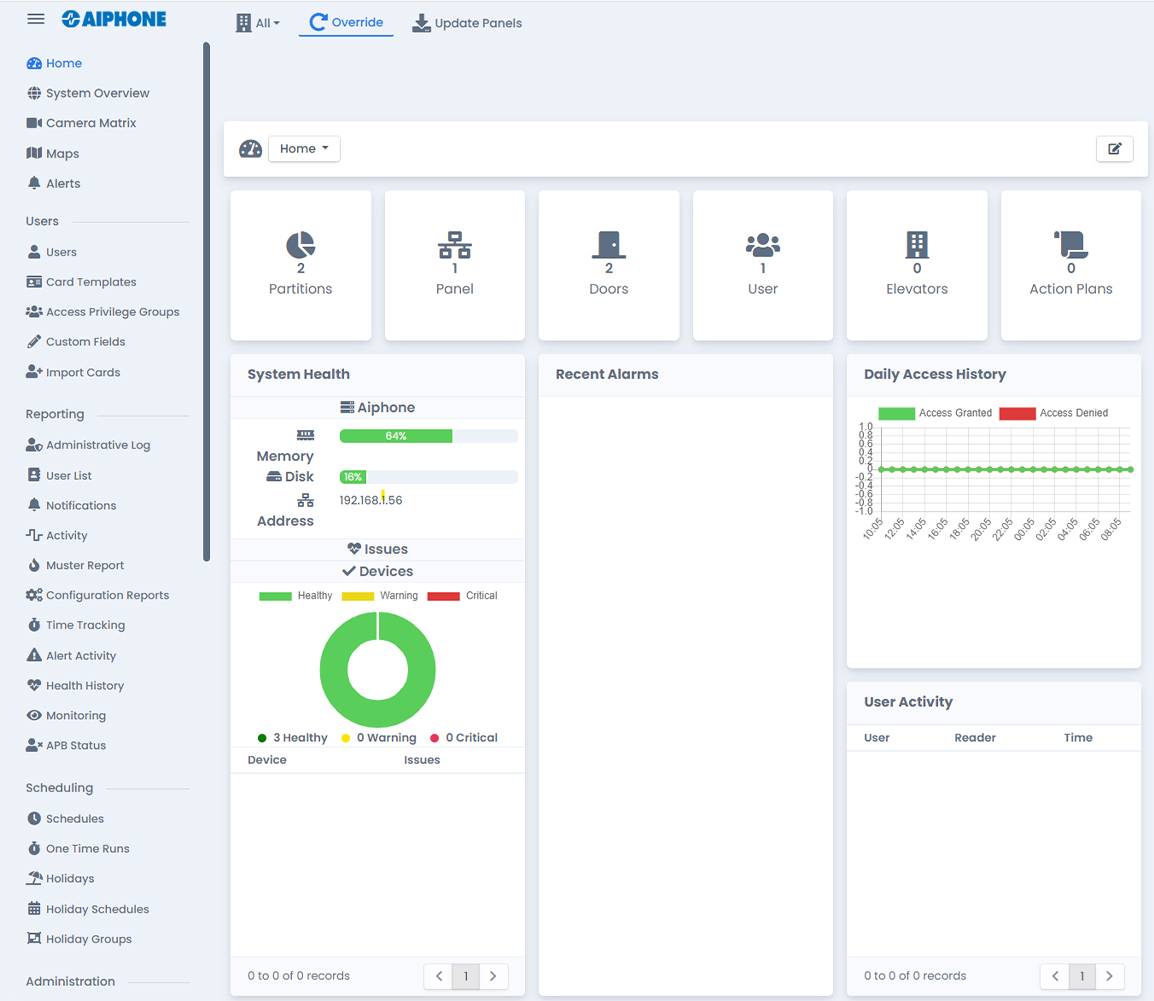Screen dimensions: 1154x1001
Task: Click the Memory usage progress bar
Action: [428, 436]
